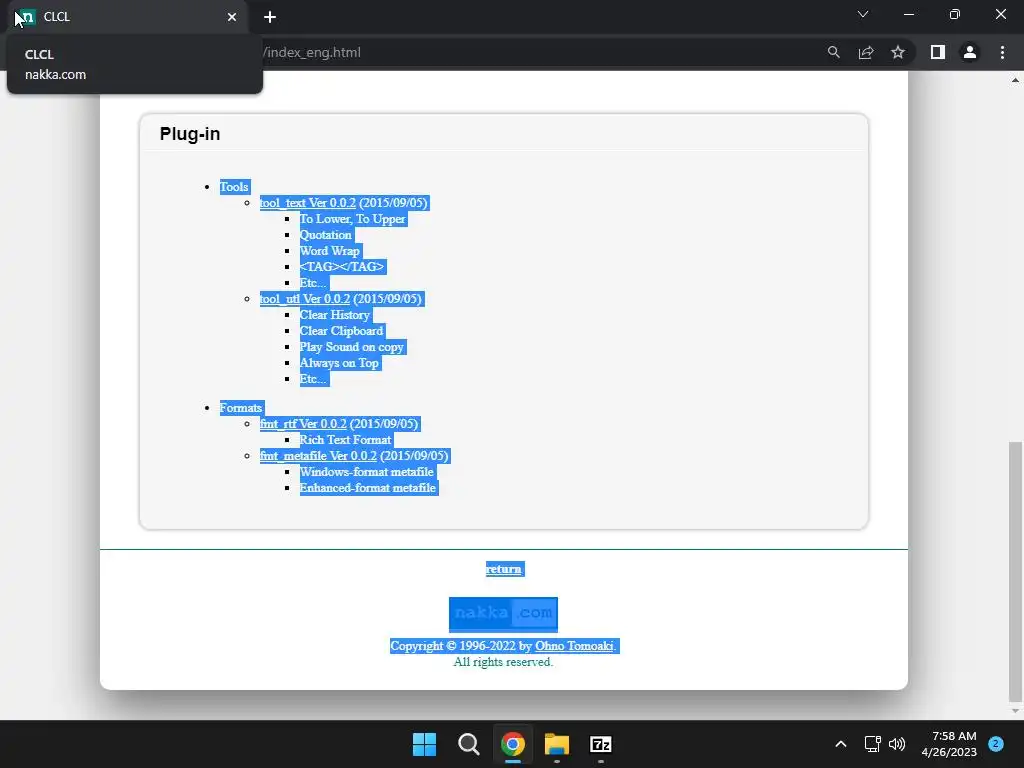Select the CLCL tab
This screenshot has width=1024, height=768.
pyautogui.click(x=127, y=17)
